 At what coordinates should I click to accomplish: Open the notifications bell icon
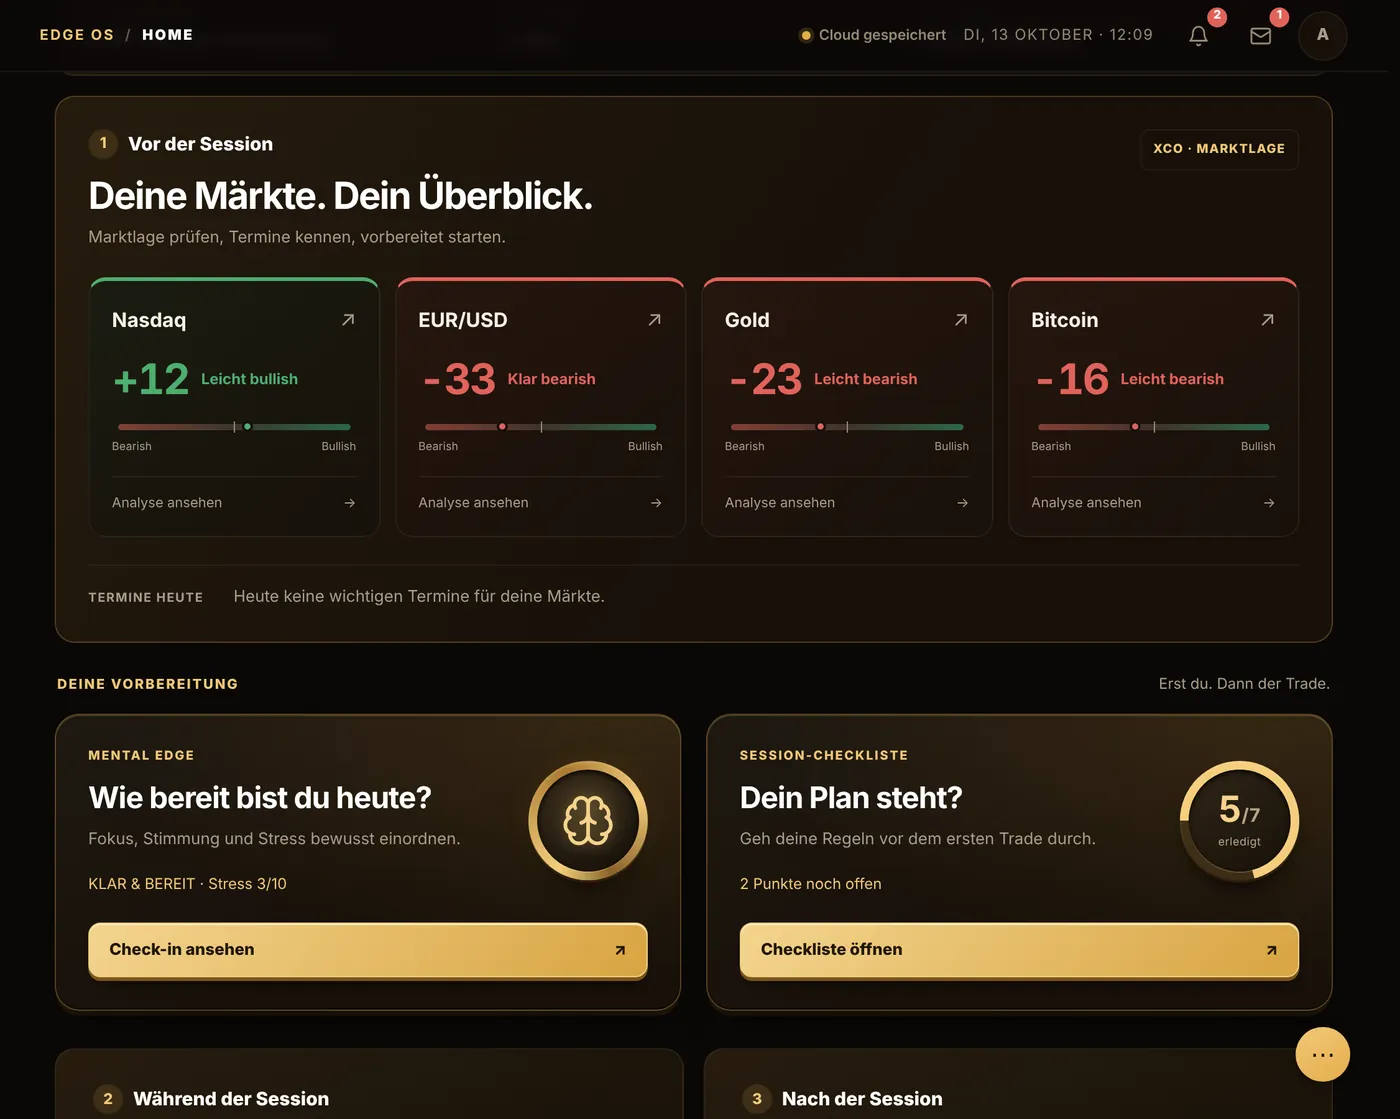point(1198,35)
